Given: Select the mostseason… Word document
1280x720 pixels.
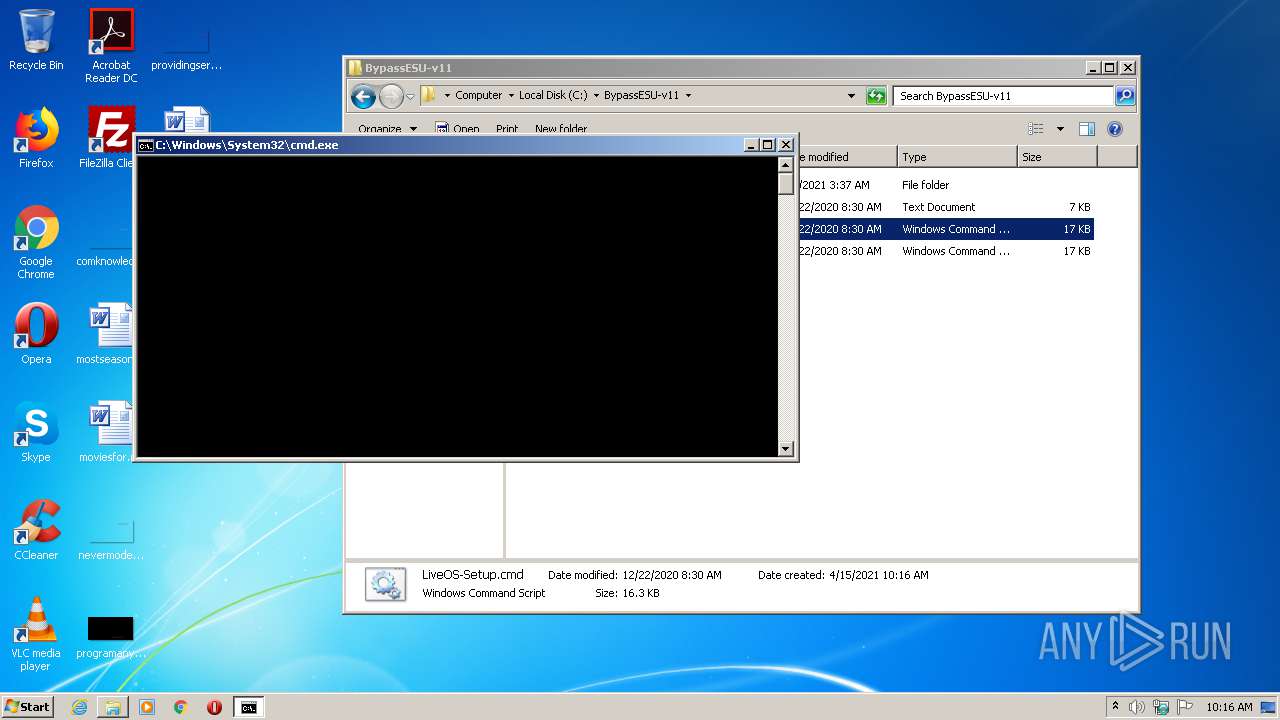Looking at the screenshot, I should pyautogui.click(x=106, y=334).
